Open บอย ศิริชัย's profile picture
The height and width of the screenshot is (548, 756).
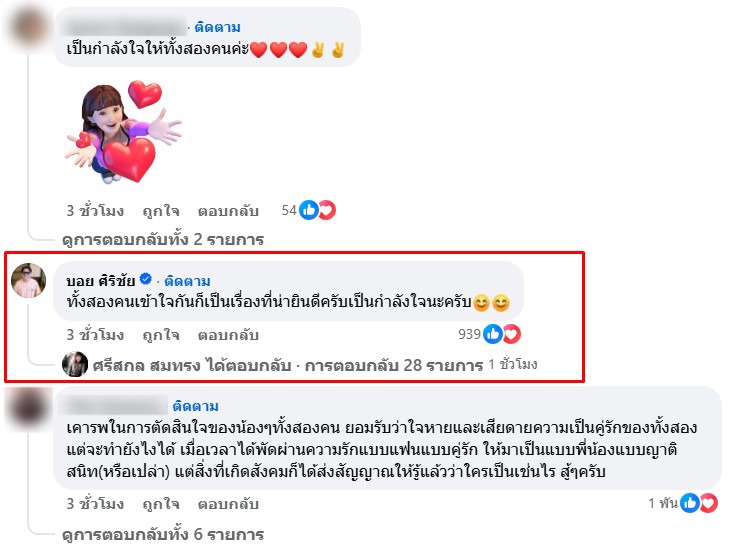(28, 281)
